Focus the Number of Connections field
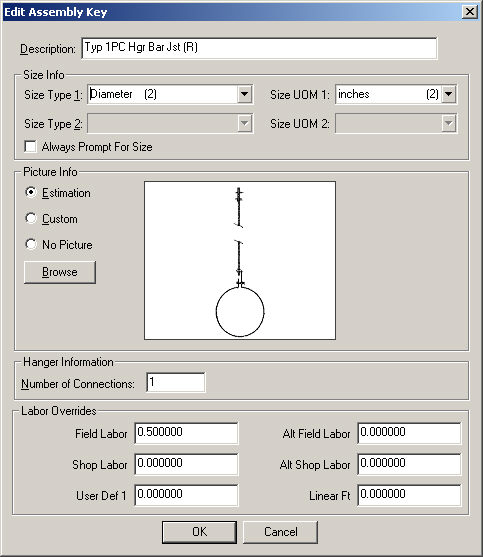 tap(175, 383)
